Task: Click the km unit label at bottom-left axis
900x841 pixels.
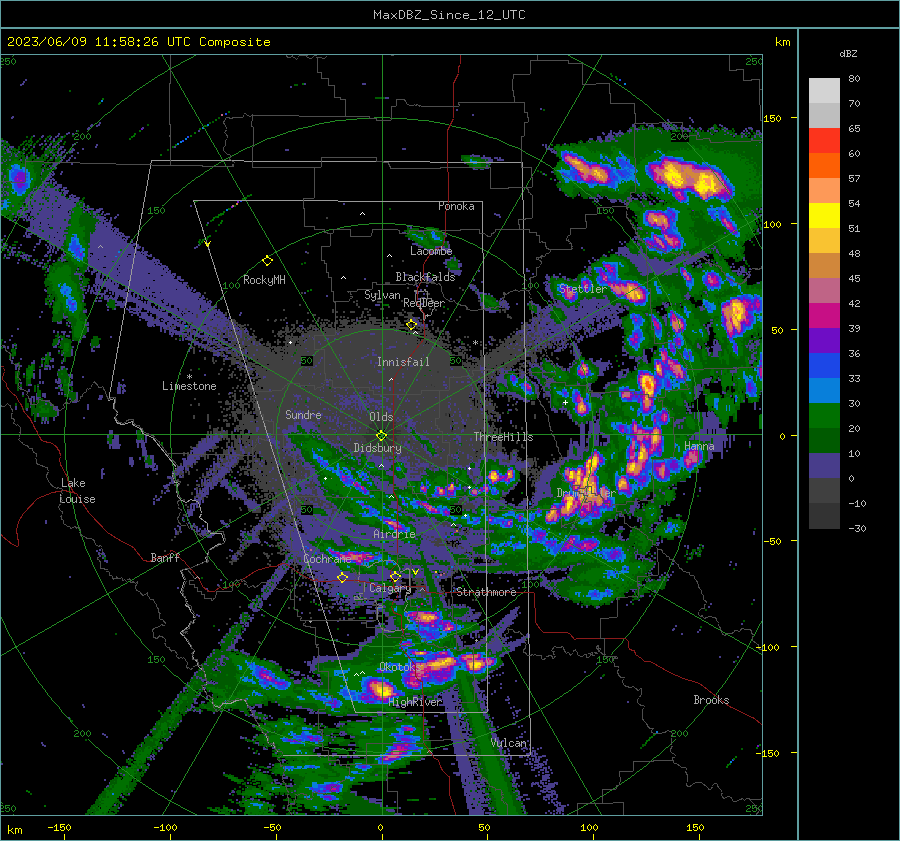Action: (14, 830)
